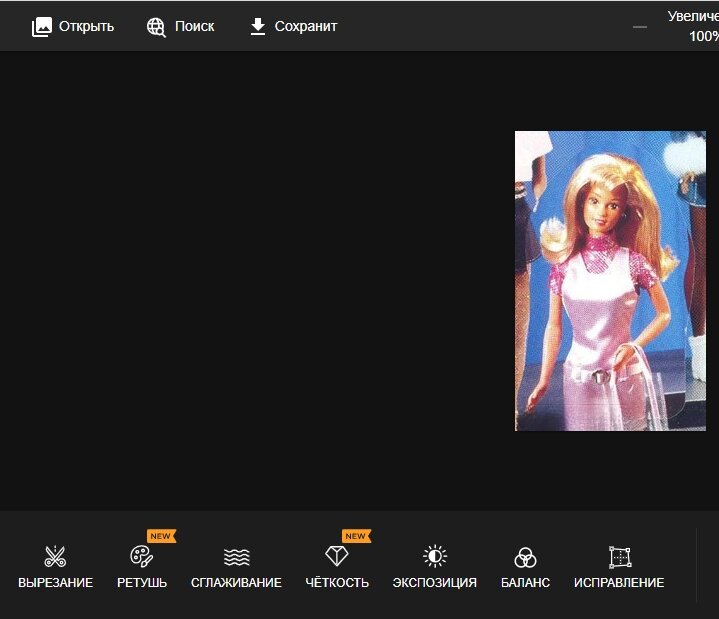The image size is (719, 619).
Task: Open the ИСПРАВЛЕНИЕ perspective correction tool
Action: click(x=619, y=567)
